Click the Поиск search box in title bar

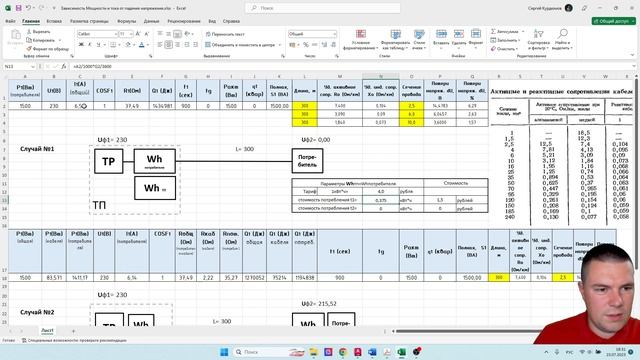(322, 8)
